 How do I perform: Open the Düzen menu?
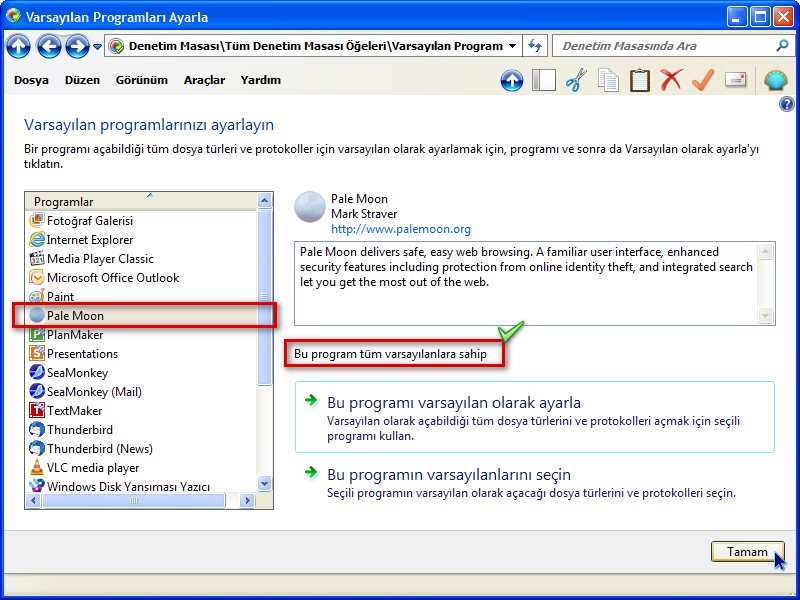click(82, 80)
